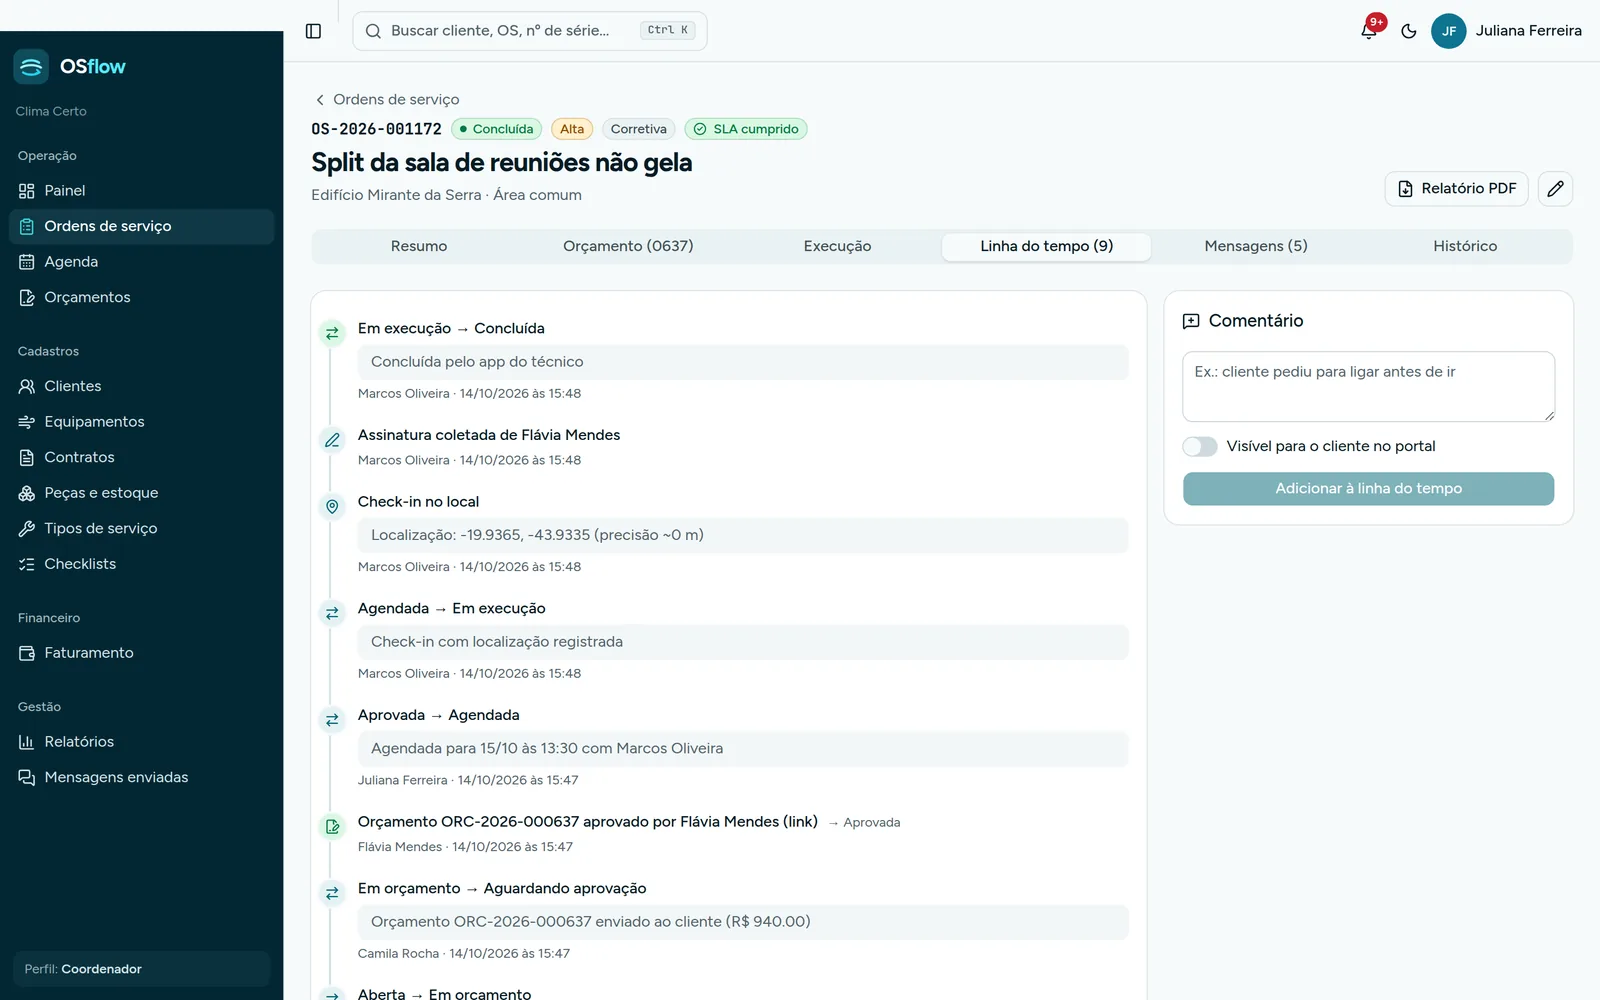Screen dimensions: 1600x1000
Task: Open the Orçamento (0637) tab
Action: (x=628, y=246)
